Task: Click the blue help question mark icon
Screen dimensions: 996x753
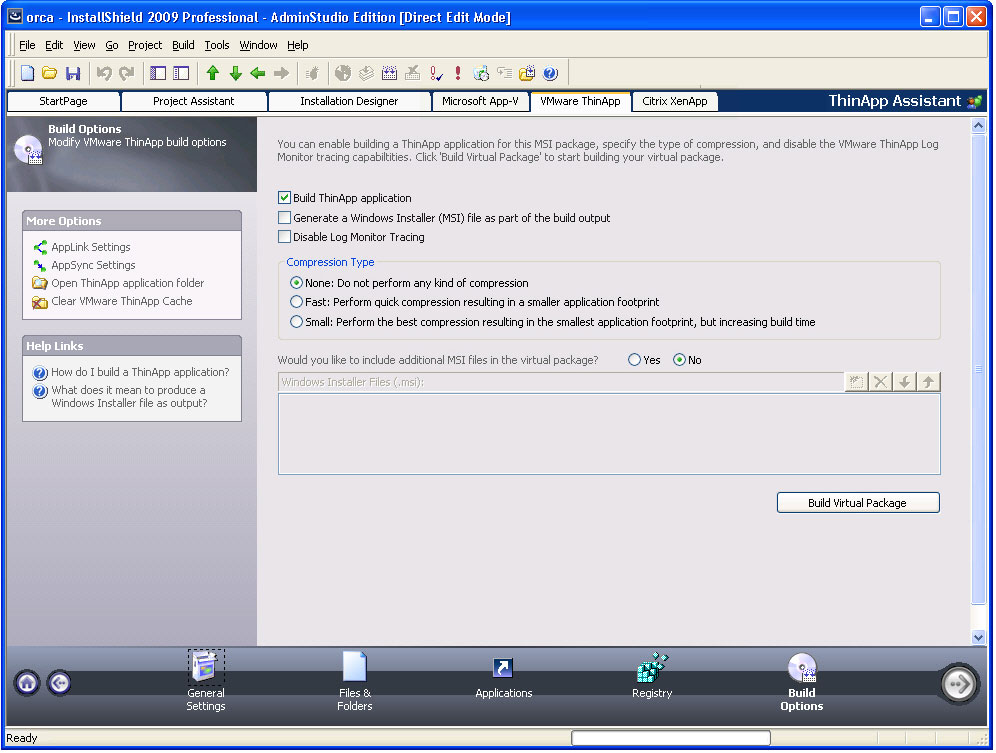Action: (550, 73)
